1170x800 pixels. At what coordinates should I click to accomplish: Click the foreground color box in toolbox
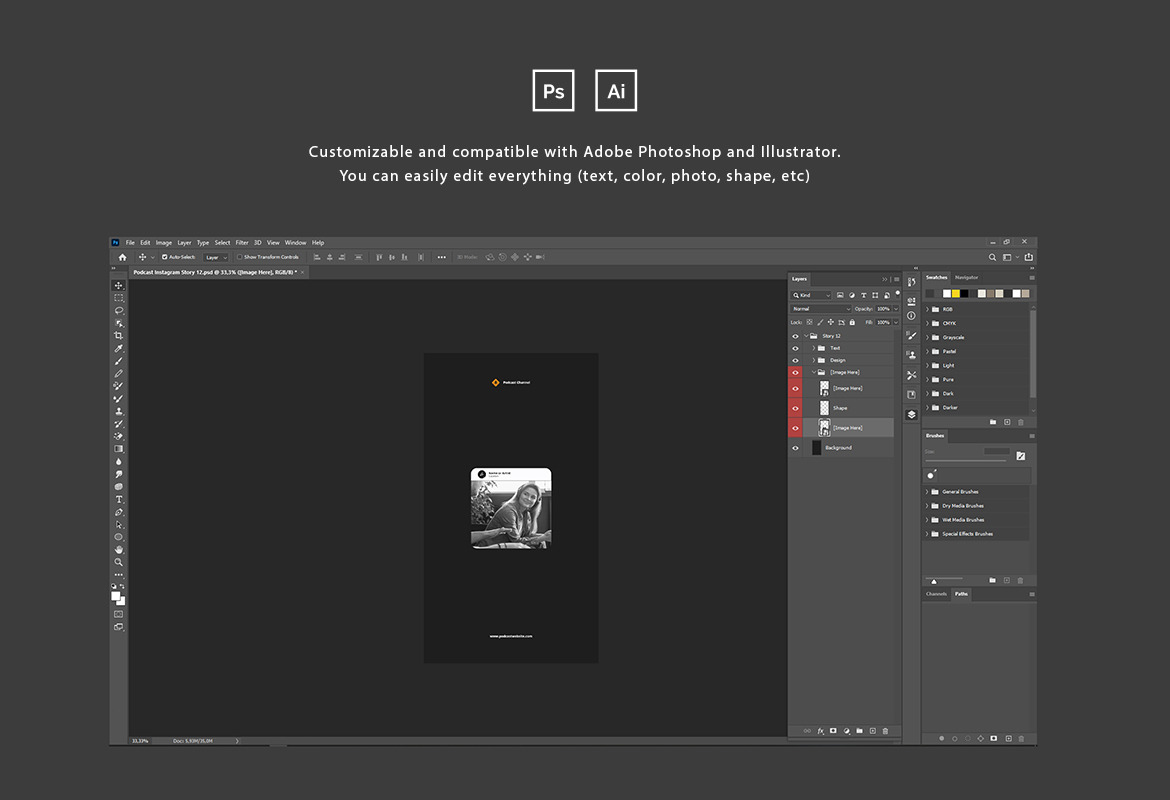pos(116,596)
